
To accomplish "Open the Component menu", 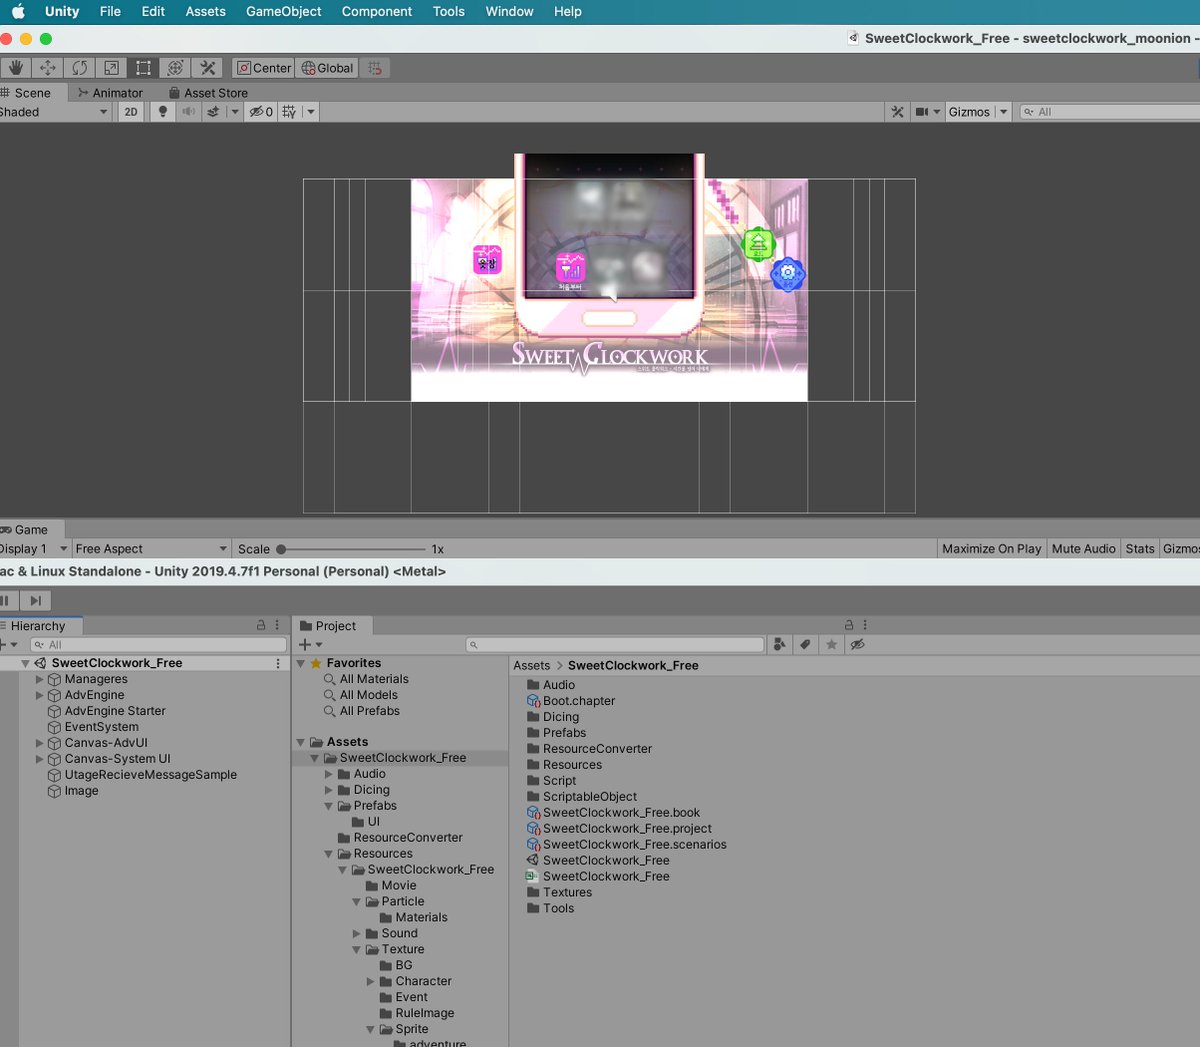I will click(x=377, y=12).
